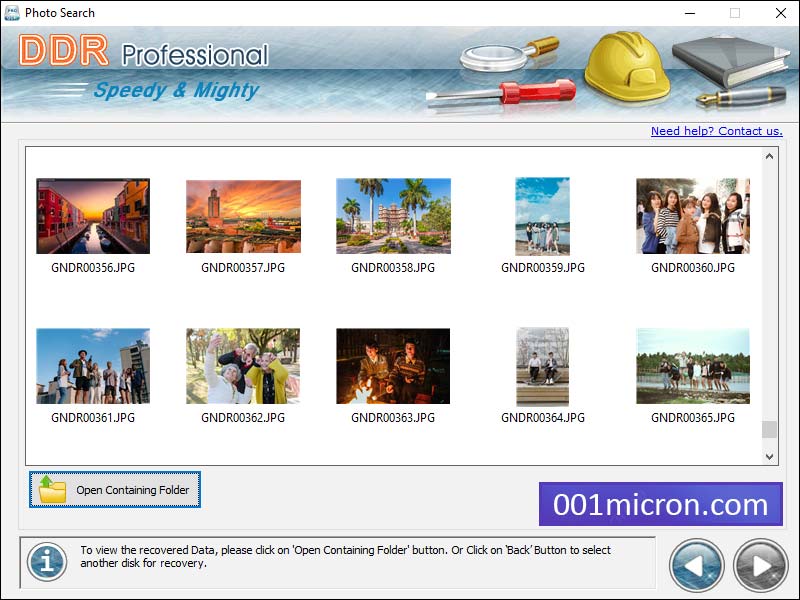Screen dimensions: 800x600
Task: Select the GNDR00362.JPG selfie image
Action: point(242,366)
